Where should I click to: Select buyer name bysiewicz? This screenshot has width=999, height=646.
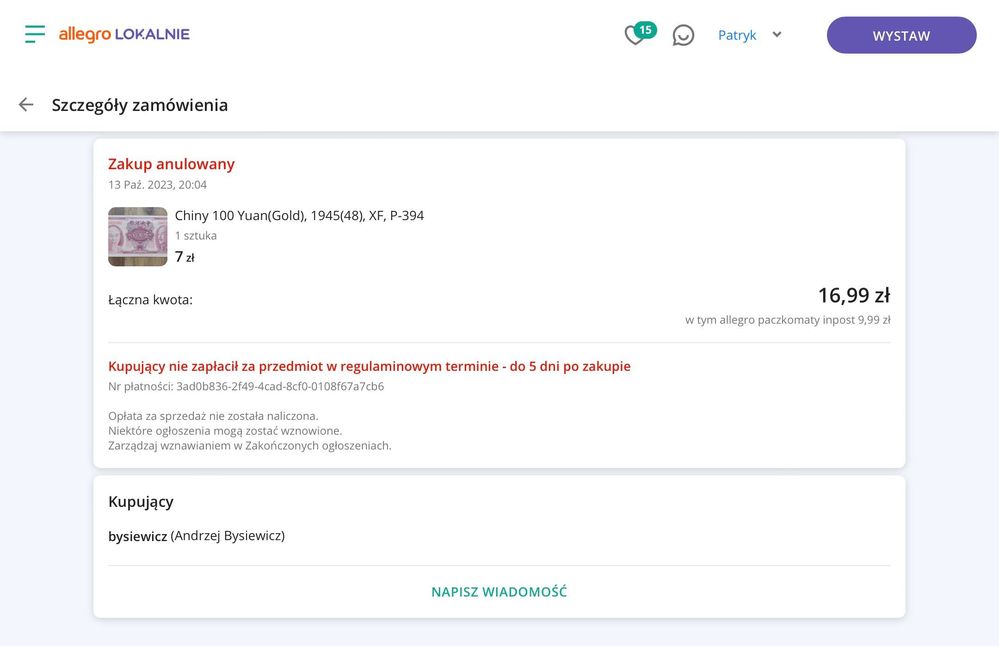point(138,536)
